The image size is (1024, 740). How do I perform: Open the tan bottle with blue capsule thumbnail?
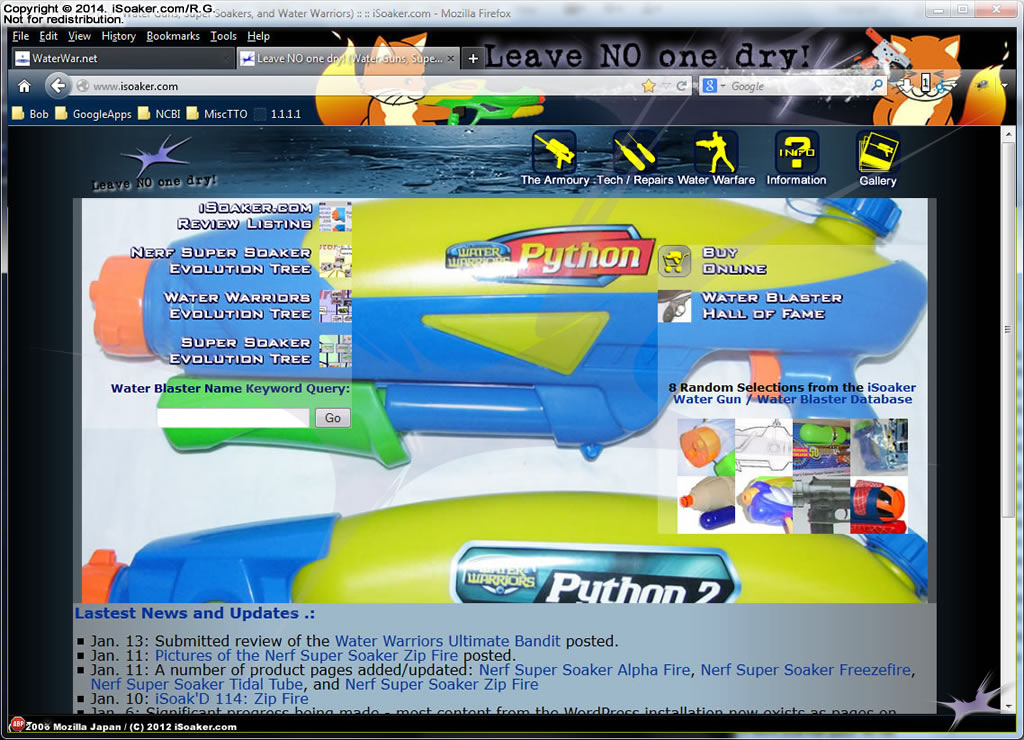[706, 505]
